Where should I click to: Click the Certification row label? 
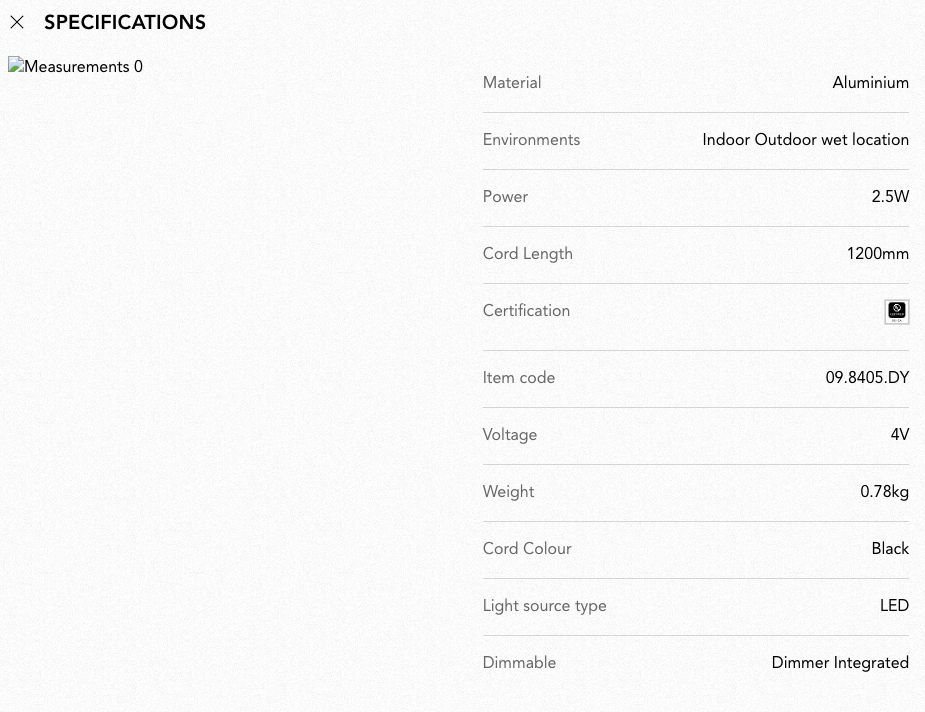[x=526, y=311]
